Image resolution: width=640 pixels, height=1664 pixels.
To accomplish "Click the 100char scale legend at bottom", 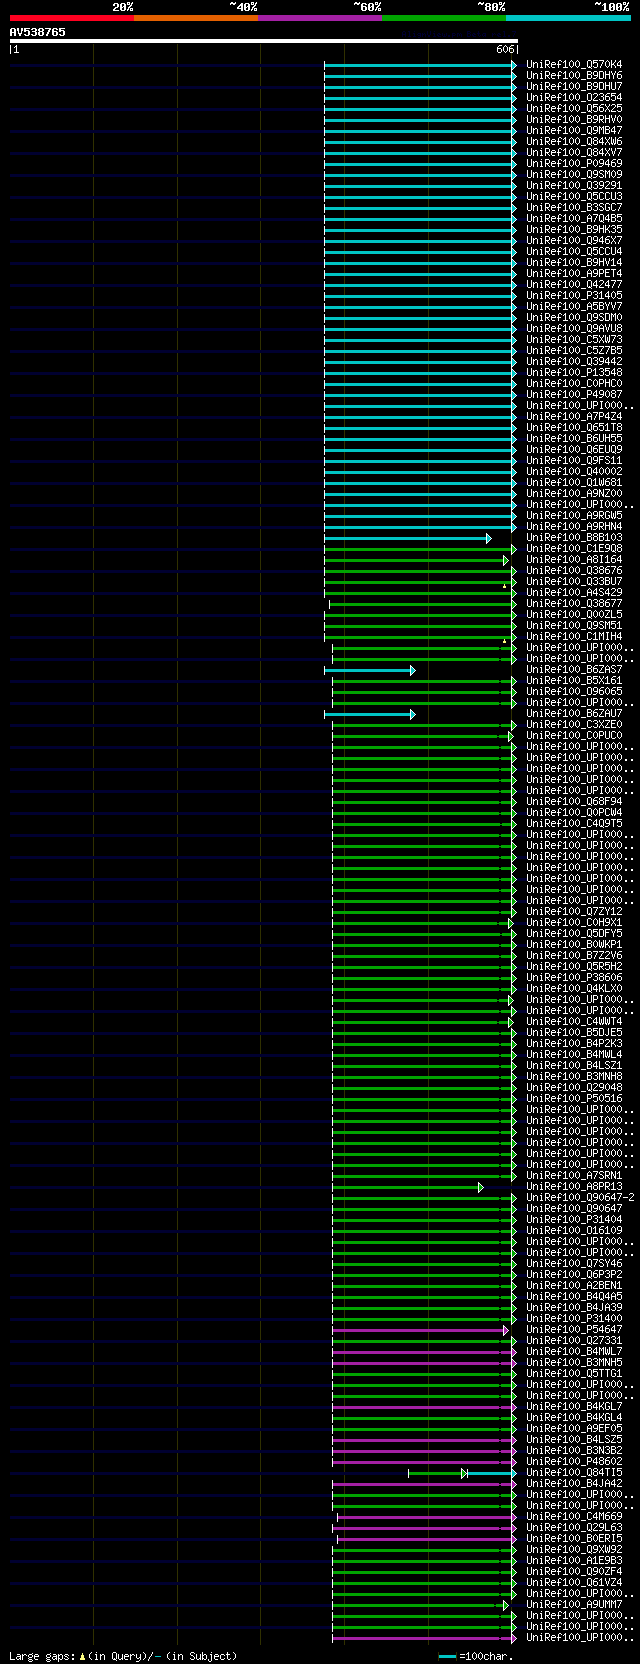I will 476,1656.
